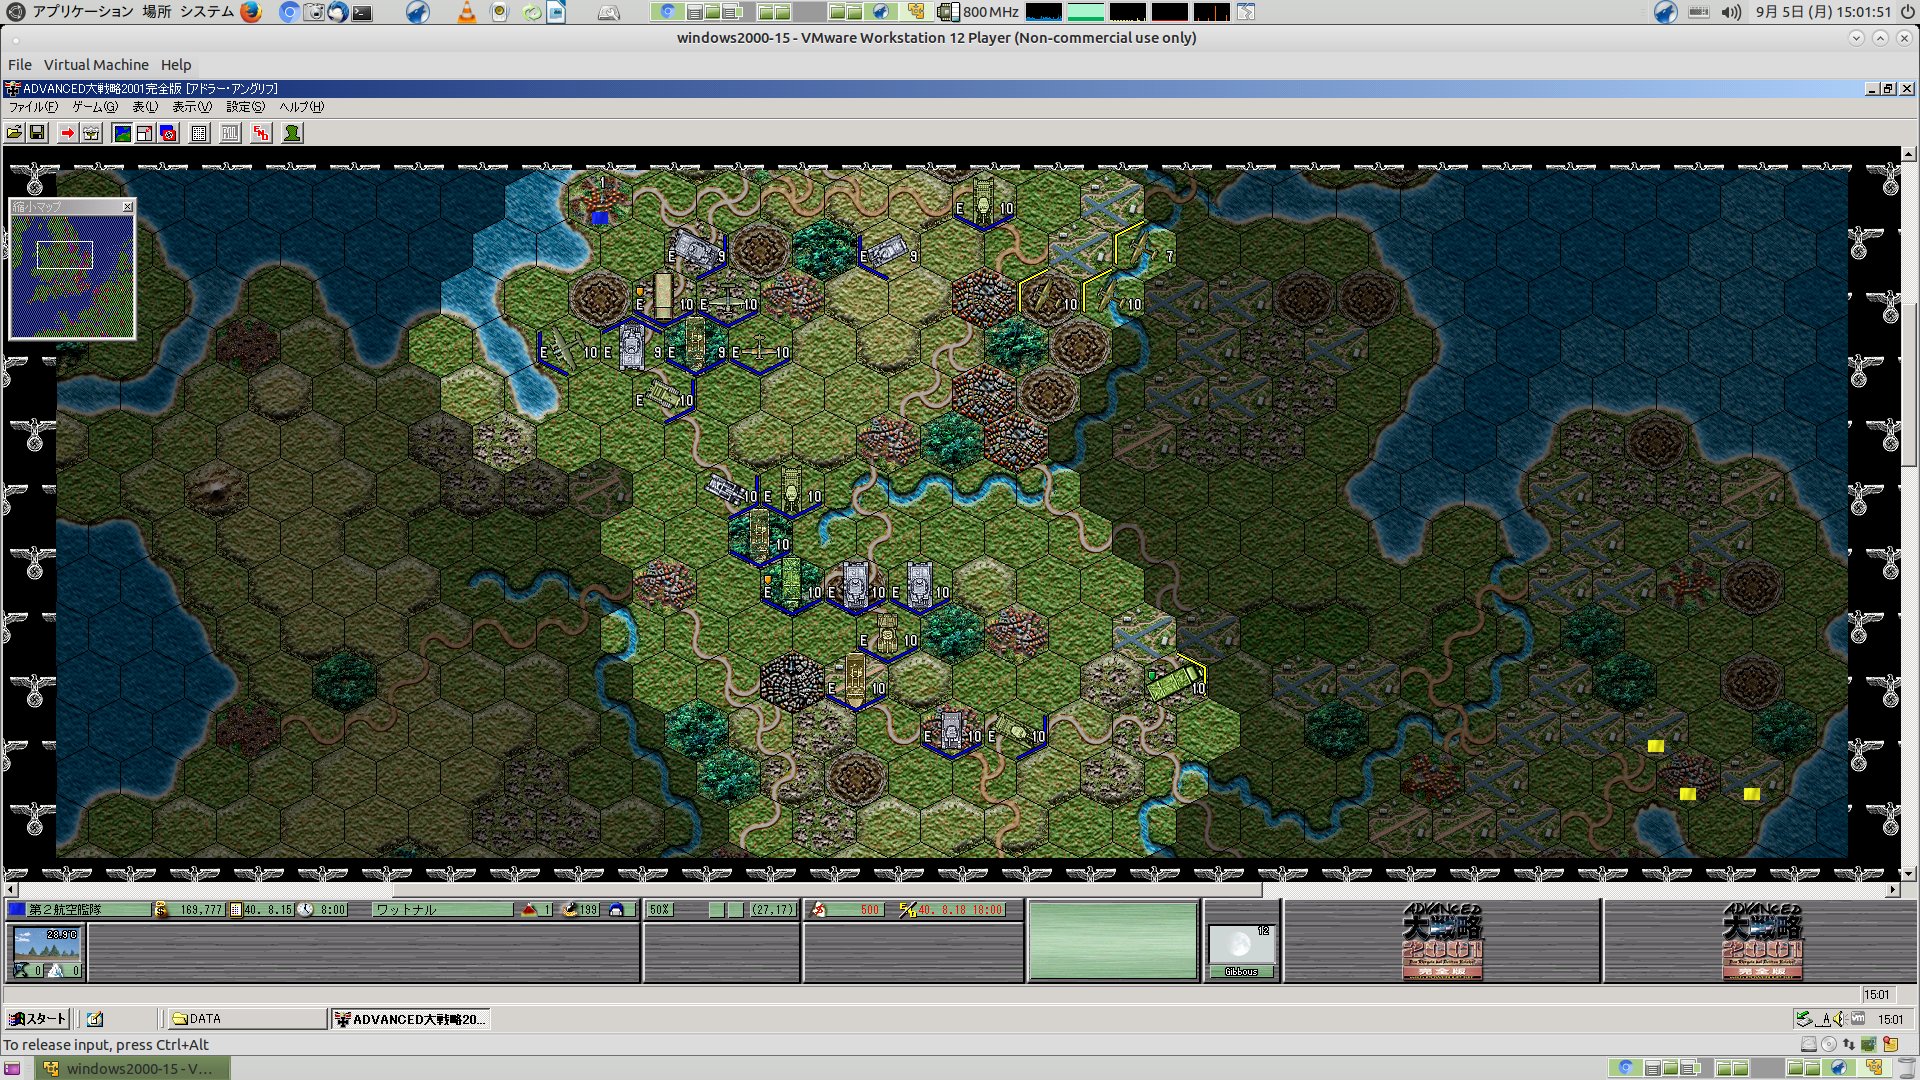
Task: Toggle the green-and-blue map toolbar icon
Action: coord(122,133)
